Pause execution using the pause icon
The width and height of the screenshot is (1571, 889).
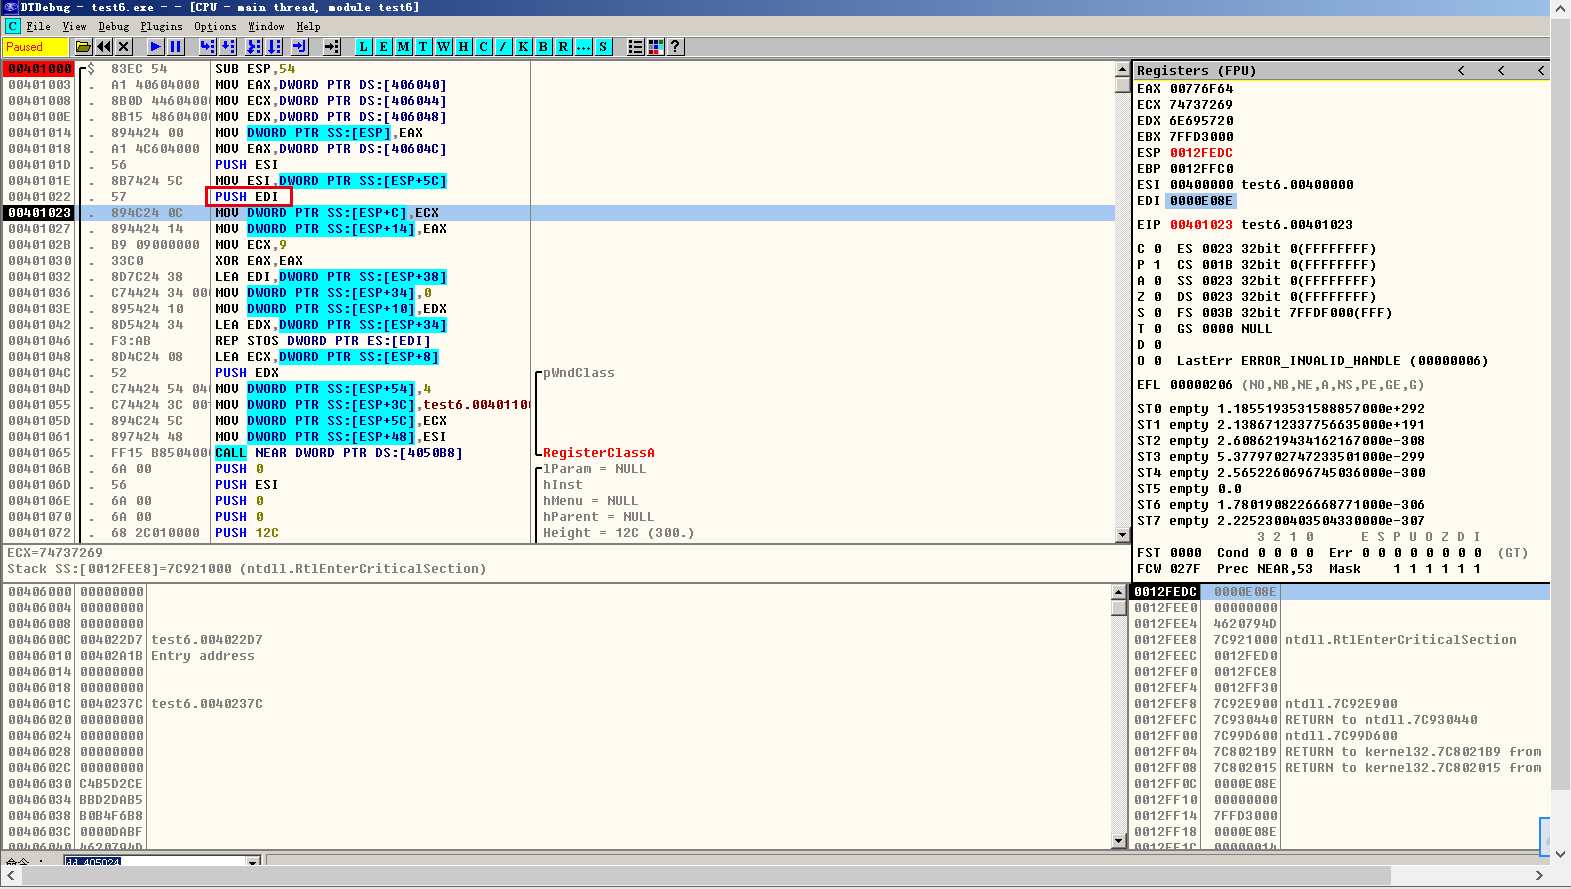click(176, 46)
